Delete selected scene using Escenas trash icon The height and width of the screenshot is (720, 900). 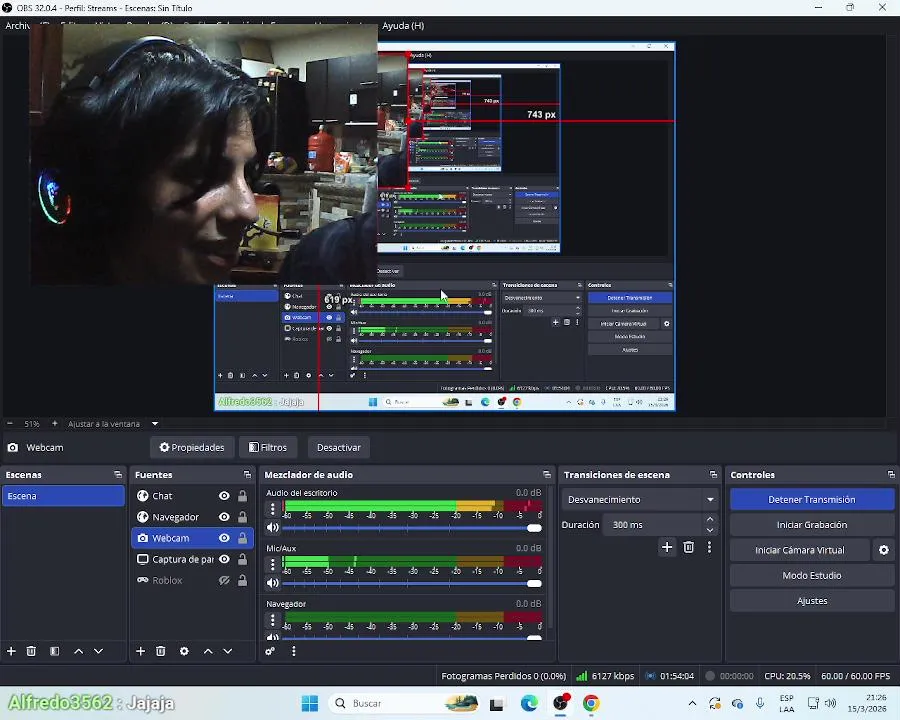tap(32, 651)
